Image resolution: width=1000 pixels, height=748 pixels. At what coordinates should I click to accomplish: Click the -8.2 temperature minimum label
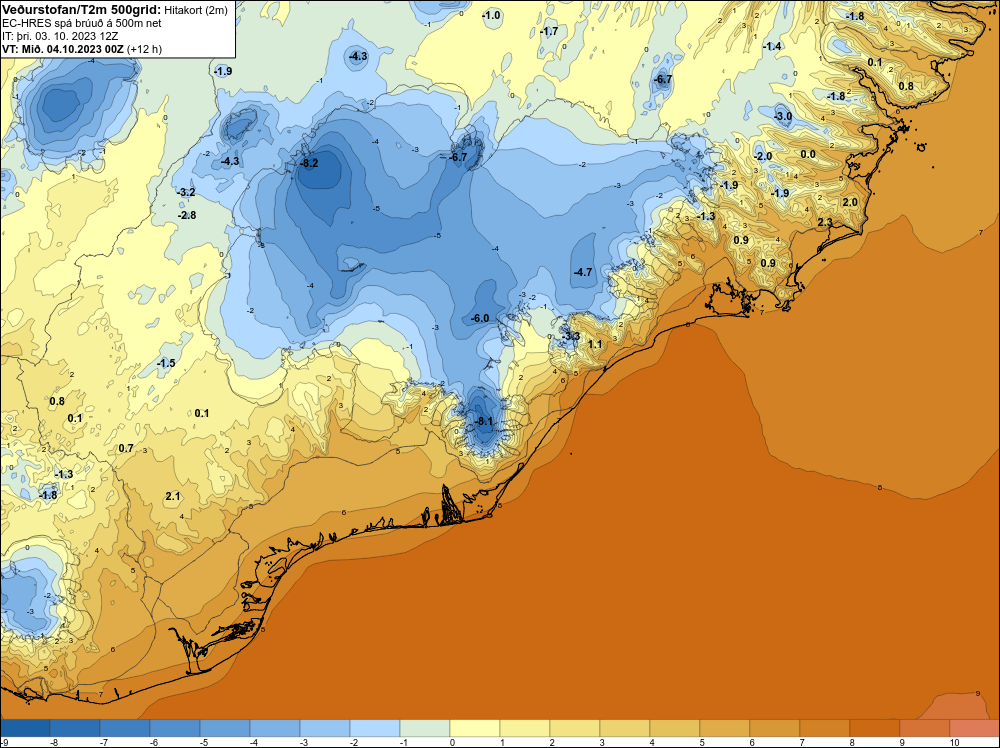pos(309,163)
